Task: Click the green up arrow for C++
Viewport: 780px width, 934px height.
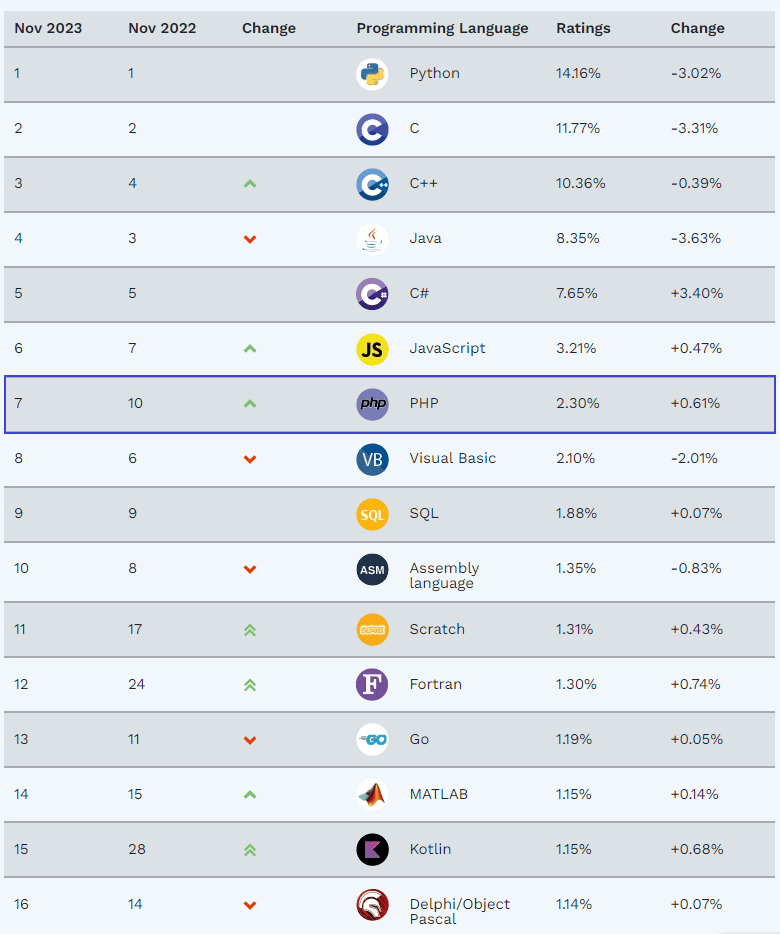Action: pos(250,184)
